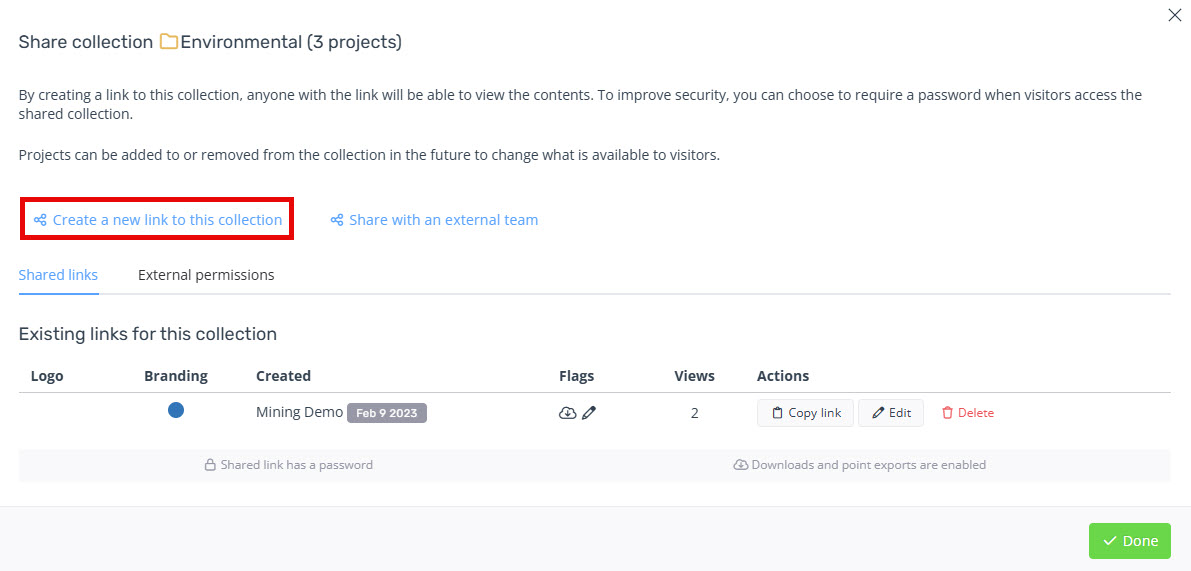Copy the Mining Demo share link
This screenshot has width=1191, height=571.
(x=805, y=413)
